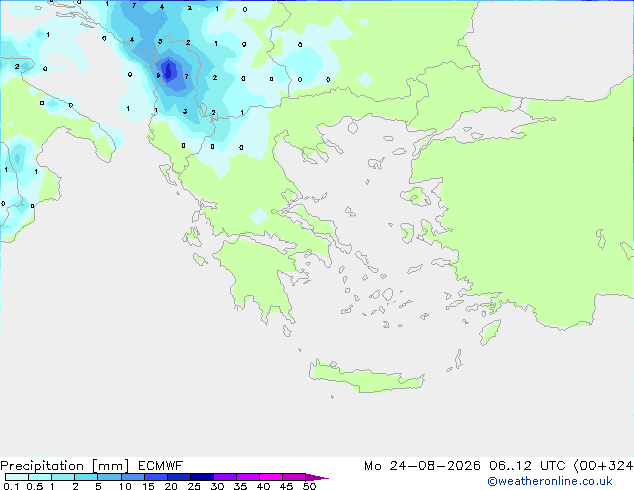634x490 pixels.
Task: Click the legend label '40'
Action: [263, 486]
